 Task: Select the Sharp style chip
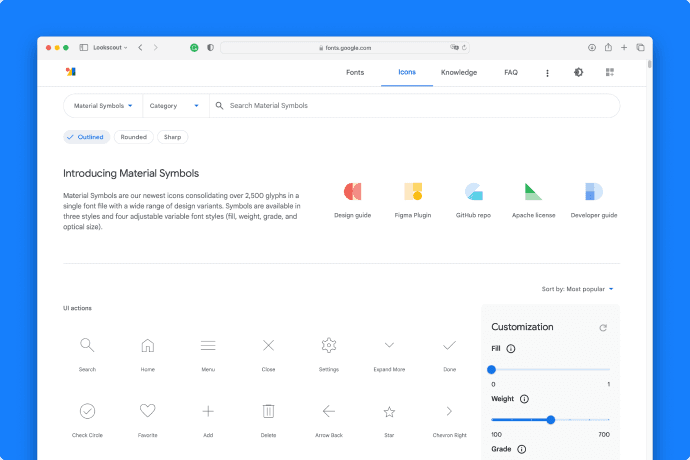[x=172, y=137]
